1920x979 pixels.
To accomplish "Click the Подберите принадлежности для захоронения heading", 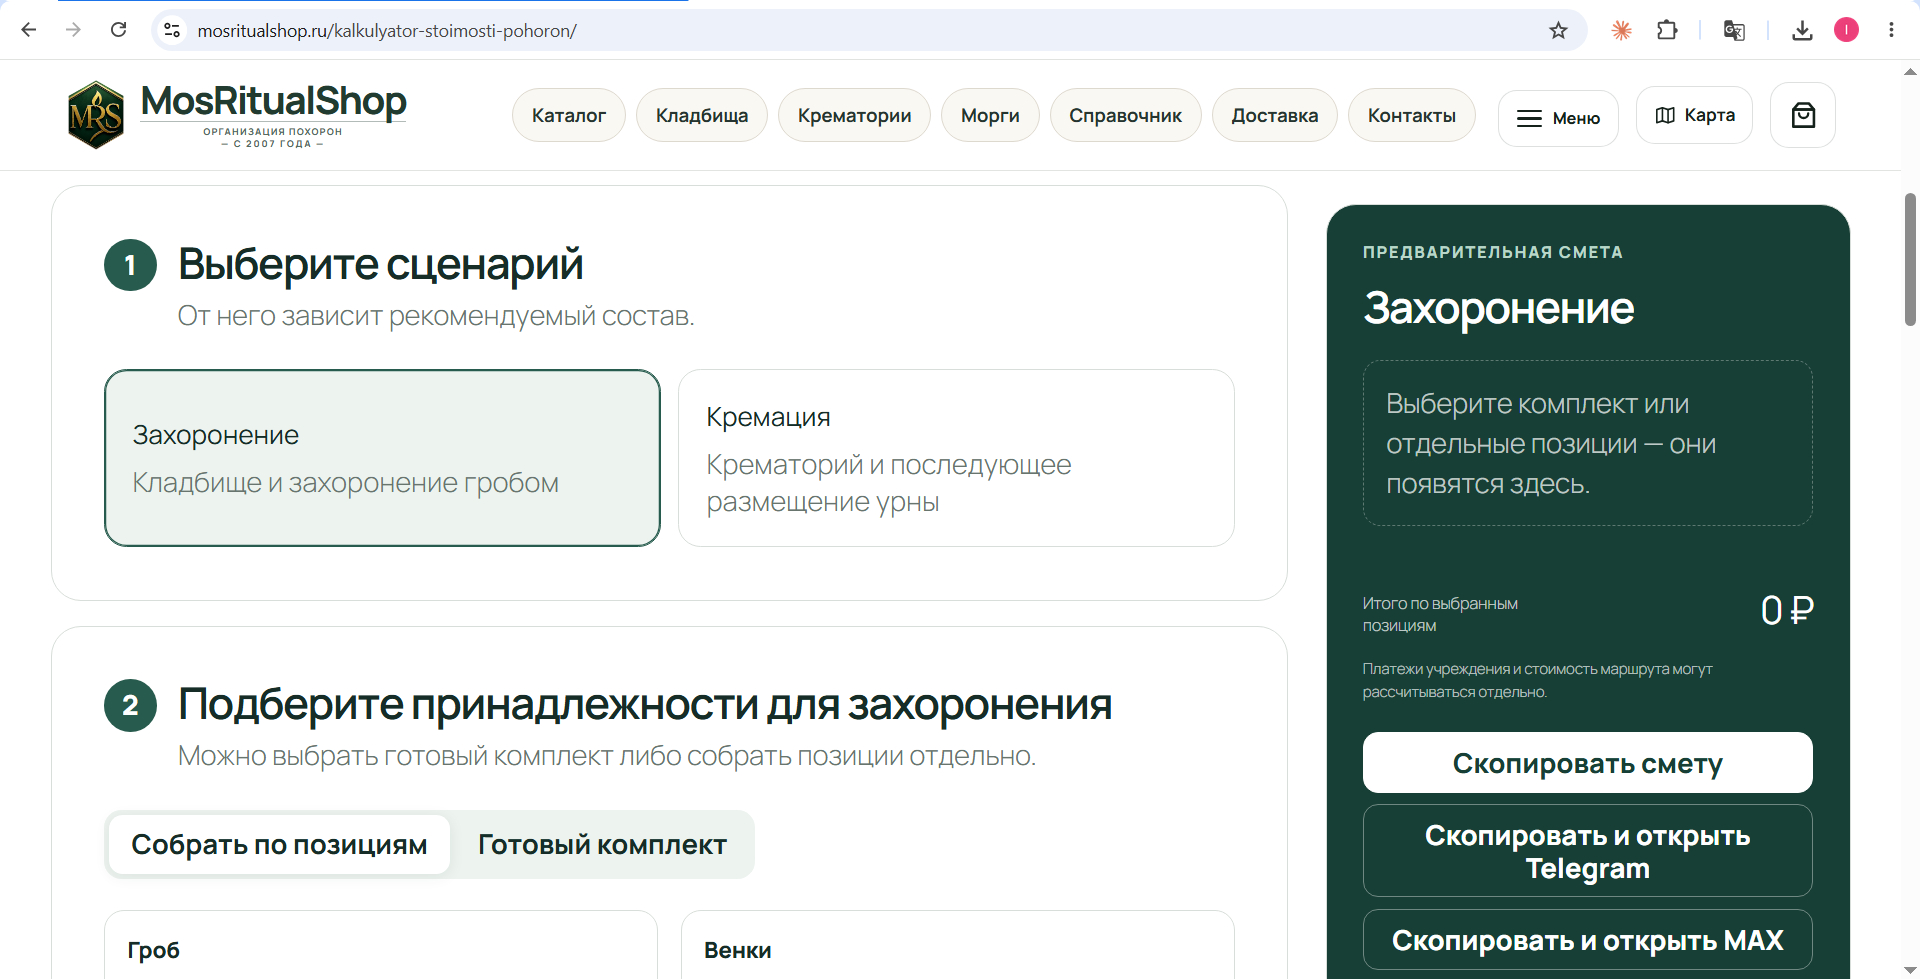I will click(645, 704).
